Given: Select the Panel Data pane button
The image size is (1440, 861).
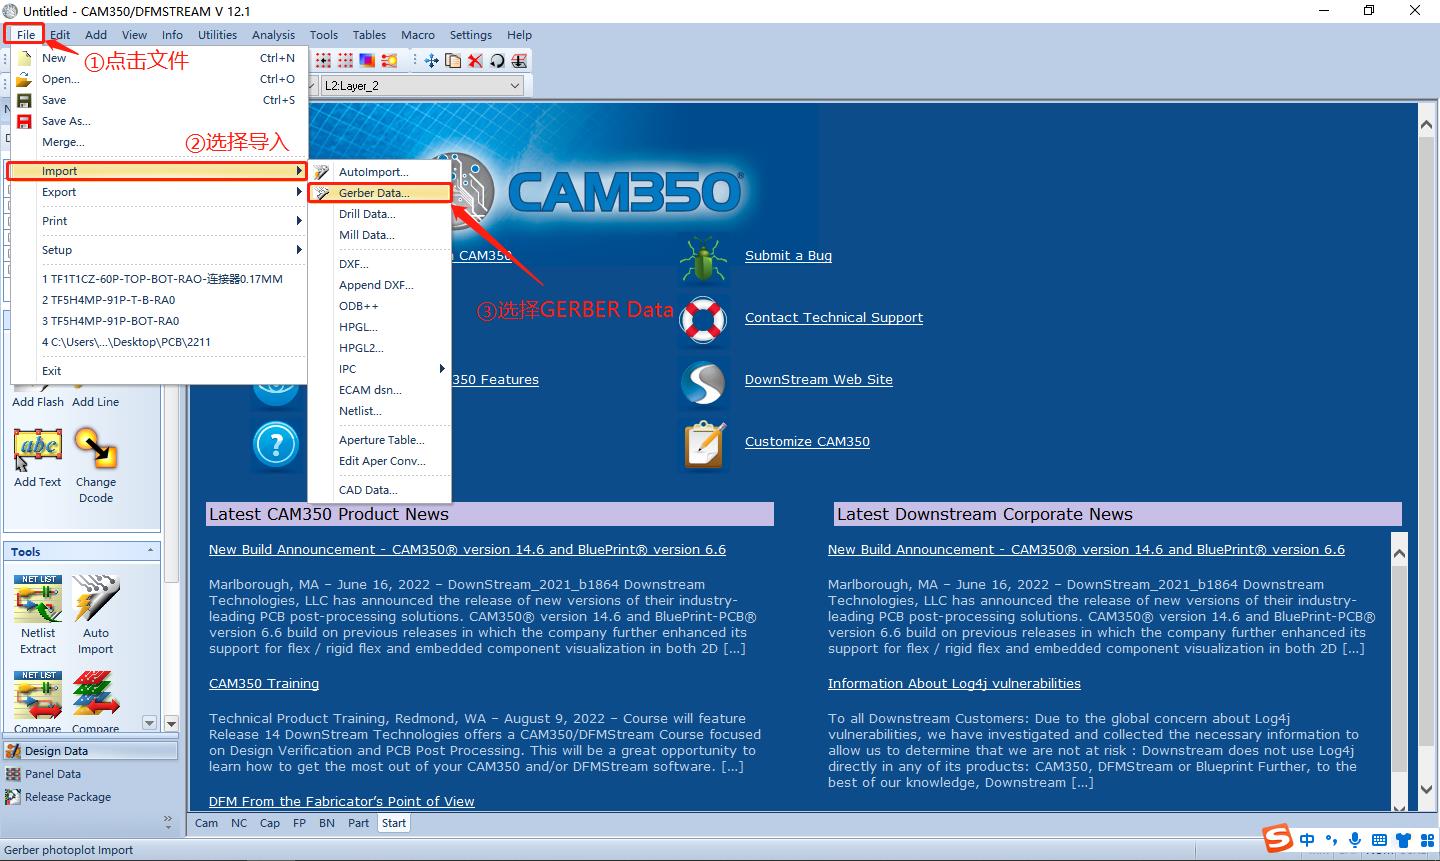Looking at the screenshot, I should 53,774.
